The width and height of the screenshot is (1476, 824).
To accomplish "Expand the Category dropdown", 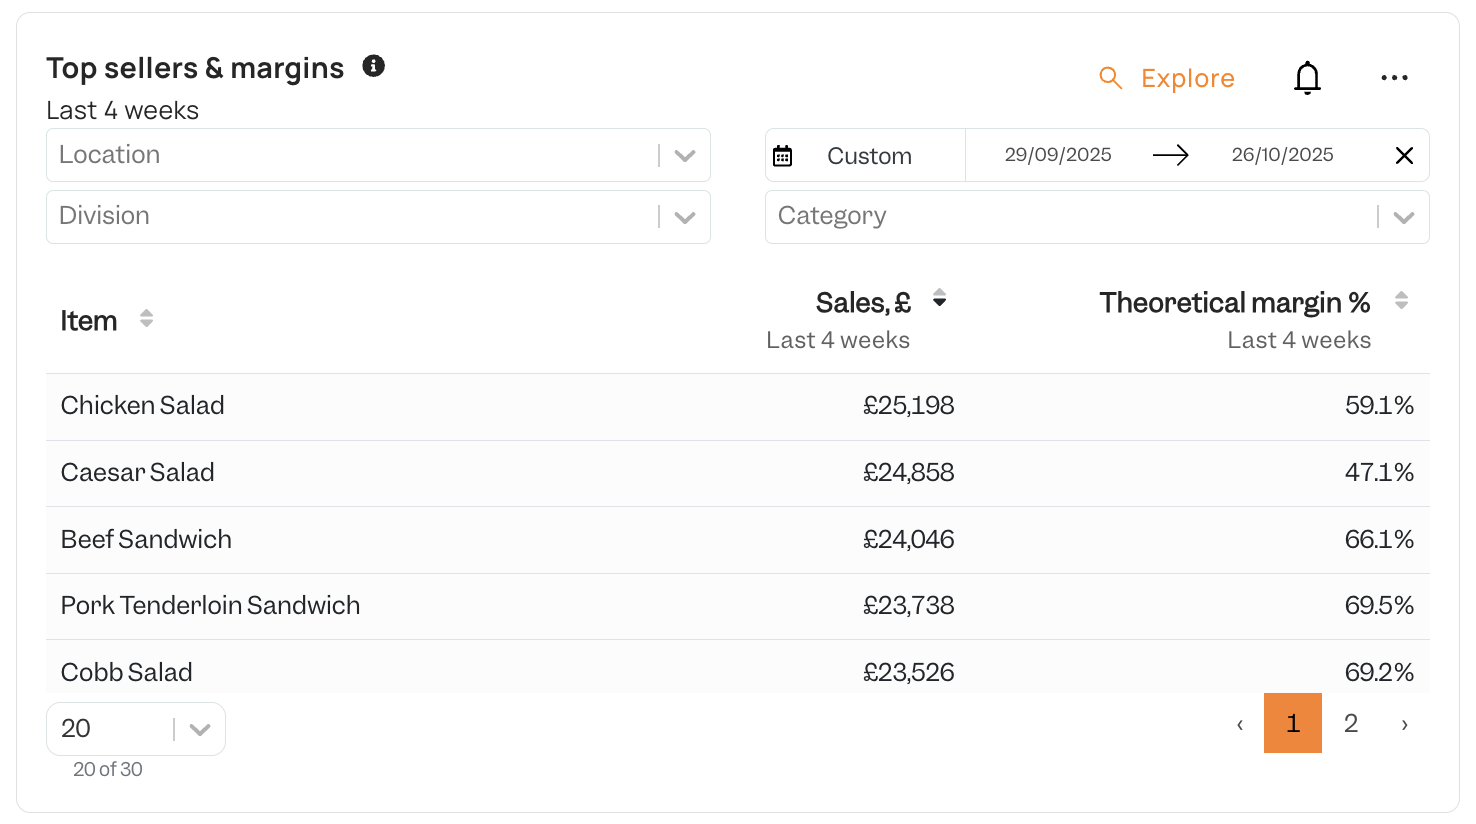I will (x=1097, y=217).
